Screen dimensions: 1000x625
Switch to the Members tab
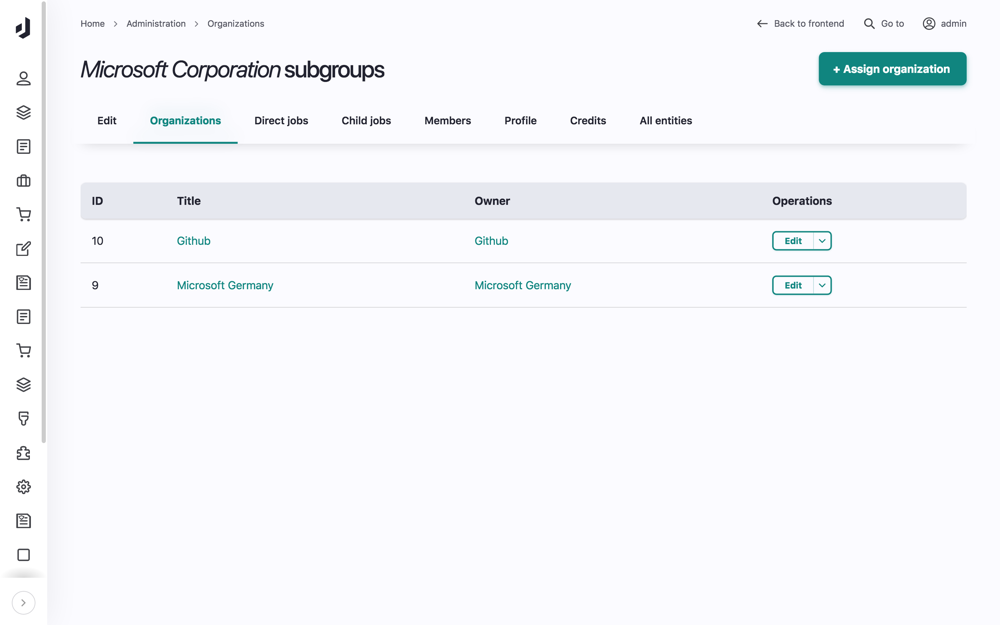(448, 121)
